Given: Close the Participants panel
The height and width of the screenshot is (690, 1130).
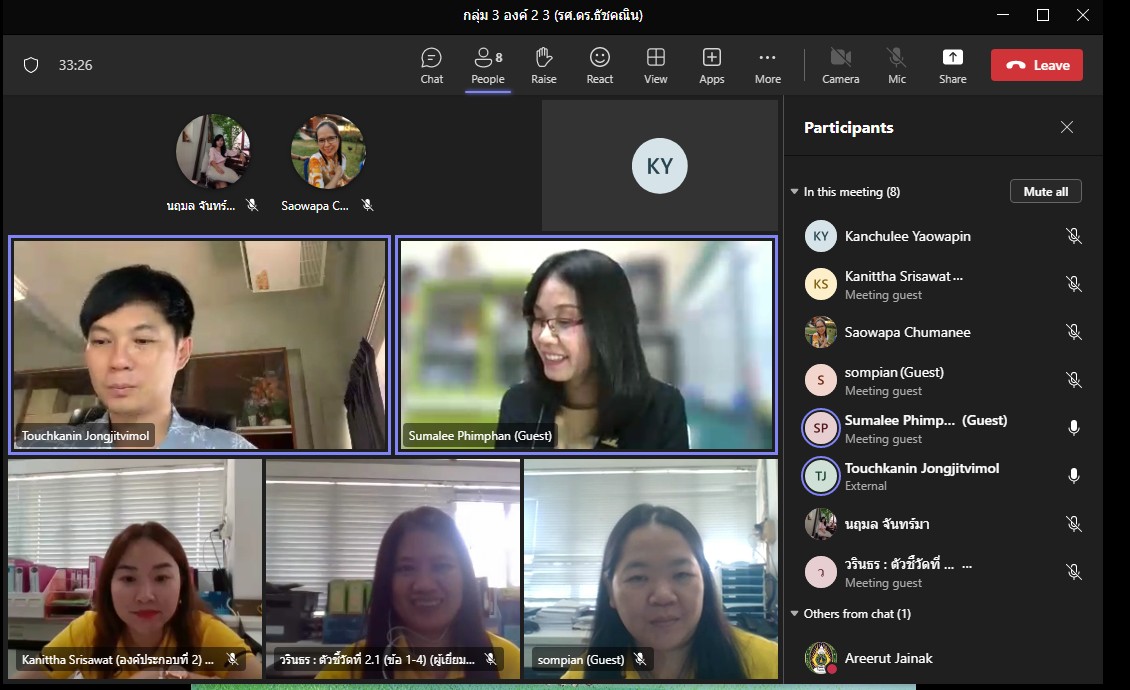Looking at the screenshot, I should (x=1067, y=127).
